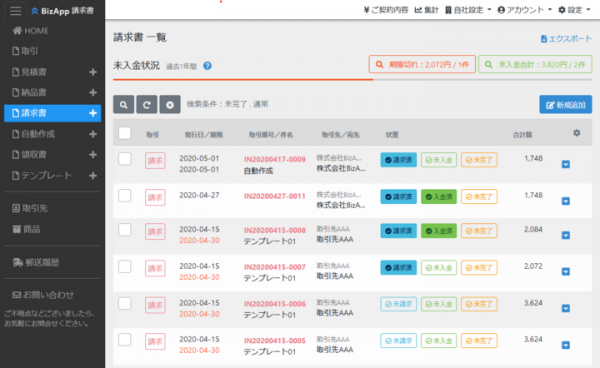Open invoice IN20200427-0011 link
This screenshot has width=600, height=368.
pyautogui.click(x=275, y=196)
